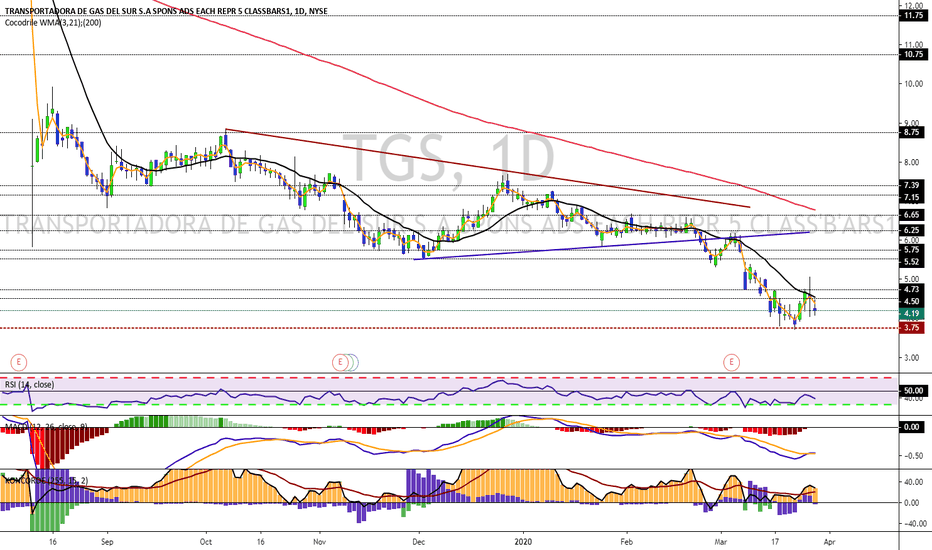
Task: Click the Oct label on the time axis
Action: tap(206, 542)
